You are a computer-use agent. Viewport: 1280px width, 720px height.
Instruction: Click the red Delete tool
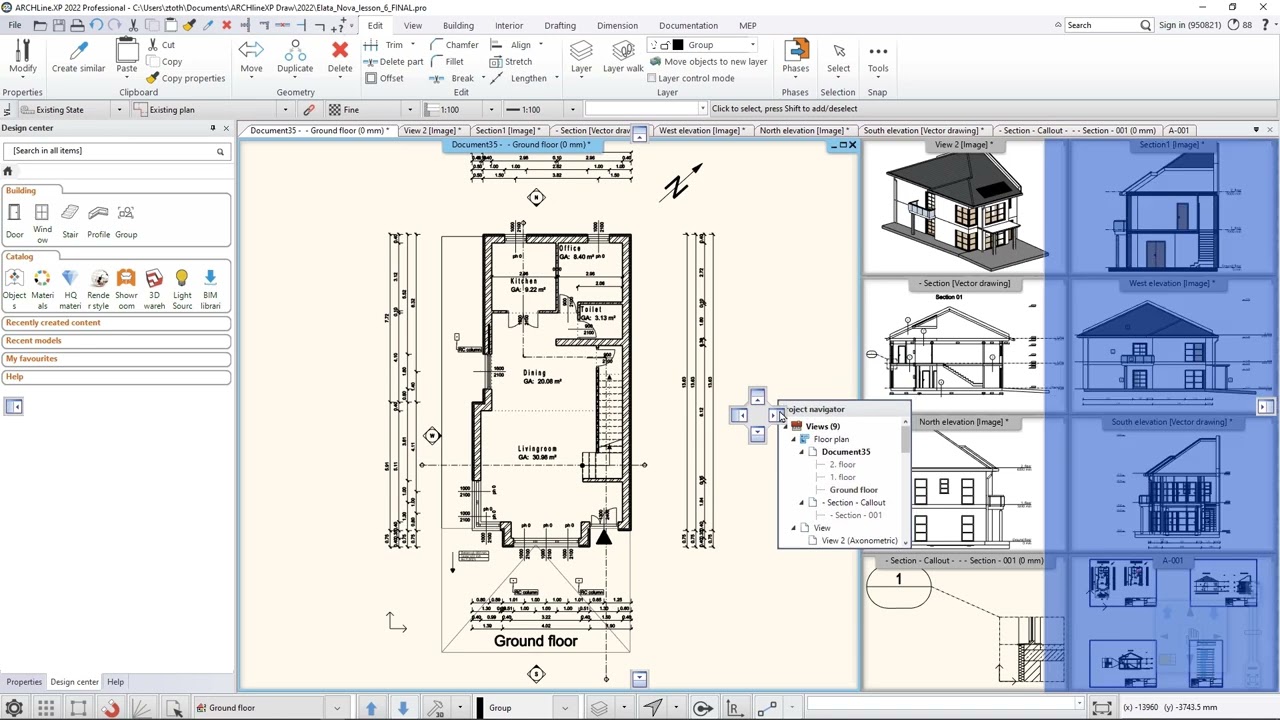tap(340, 57)
